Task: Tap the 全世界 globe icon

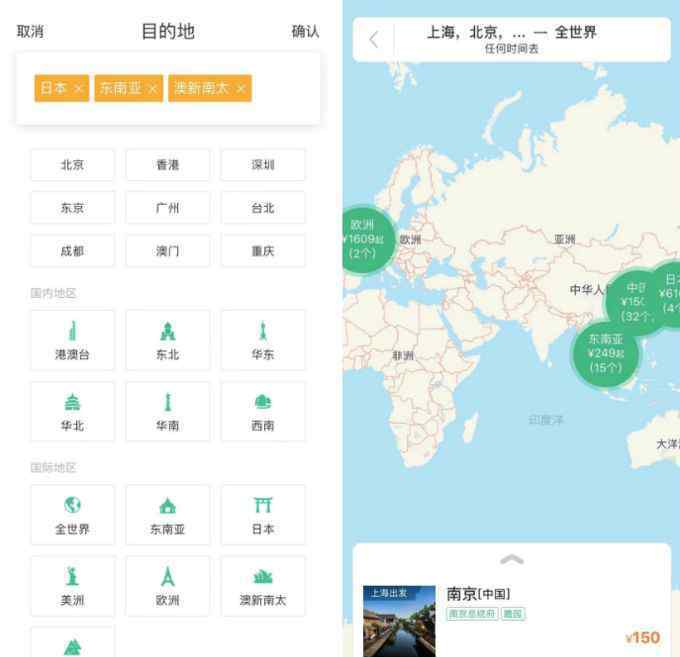Action: click(72, 506)
